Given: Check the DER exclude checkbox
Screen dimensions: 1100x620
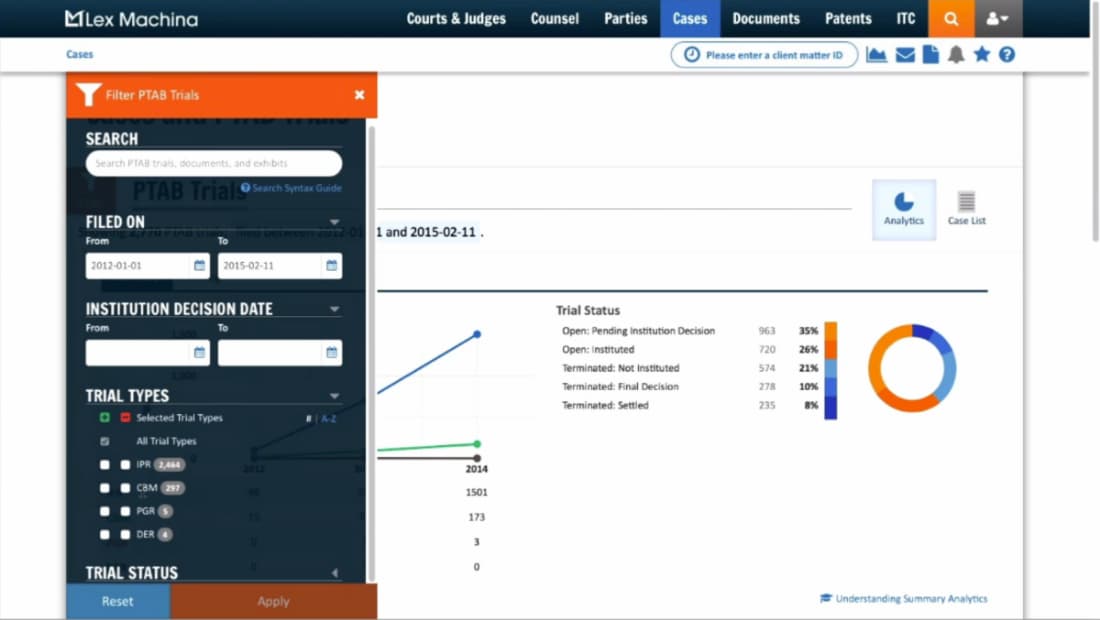Looking at the screenshot, I should (x=125, y=534).
